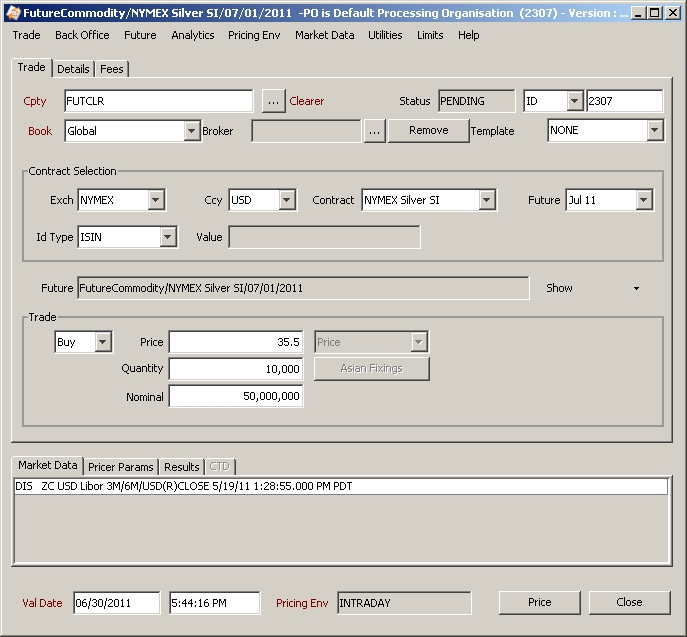Click the Cpty input field FUTCLR

coord(159,101)
